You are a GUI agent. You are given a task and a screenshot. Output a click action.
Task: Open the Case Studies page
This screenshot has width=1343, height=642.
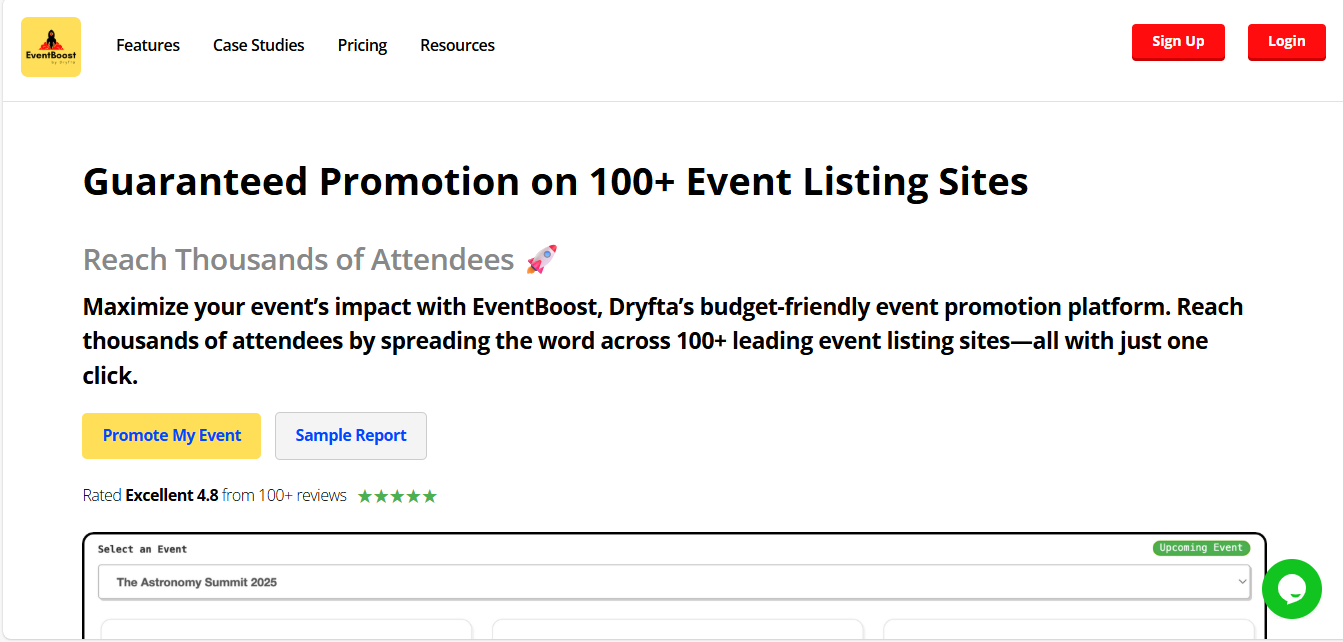258,45
